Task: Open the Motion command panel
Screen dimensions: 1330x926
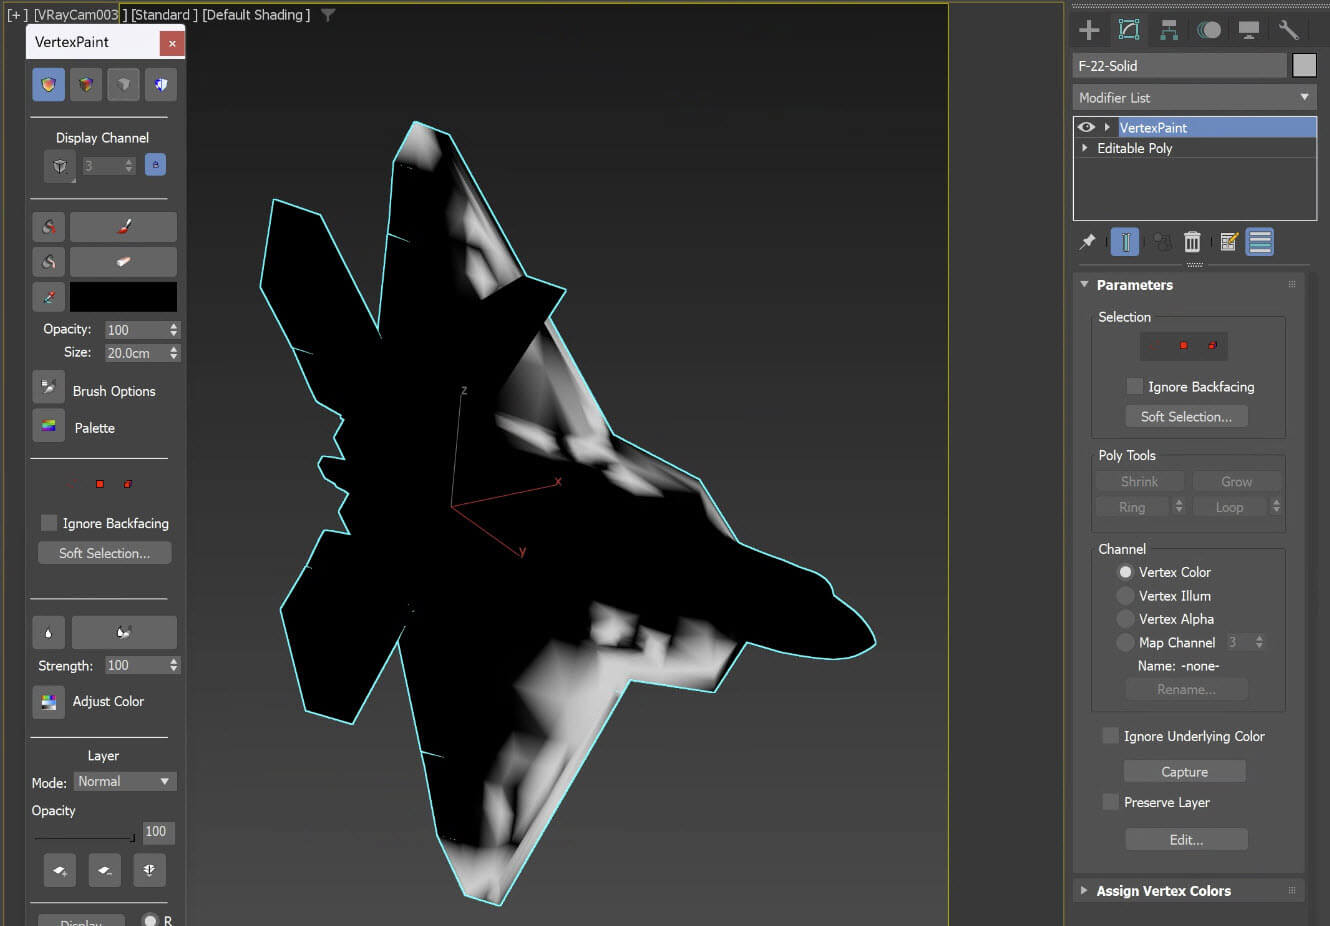Action: [x=1209, y=30]
